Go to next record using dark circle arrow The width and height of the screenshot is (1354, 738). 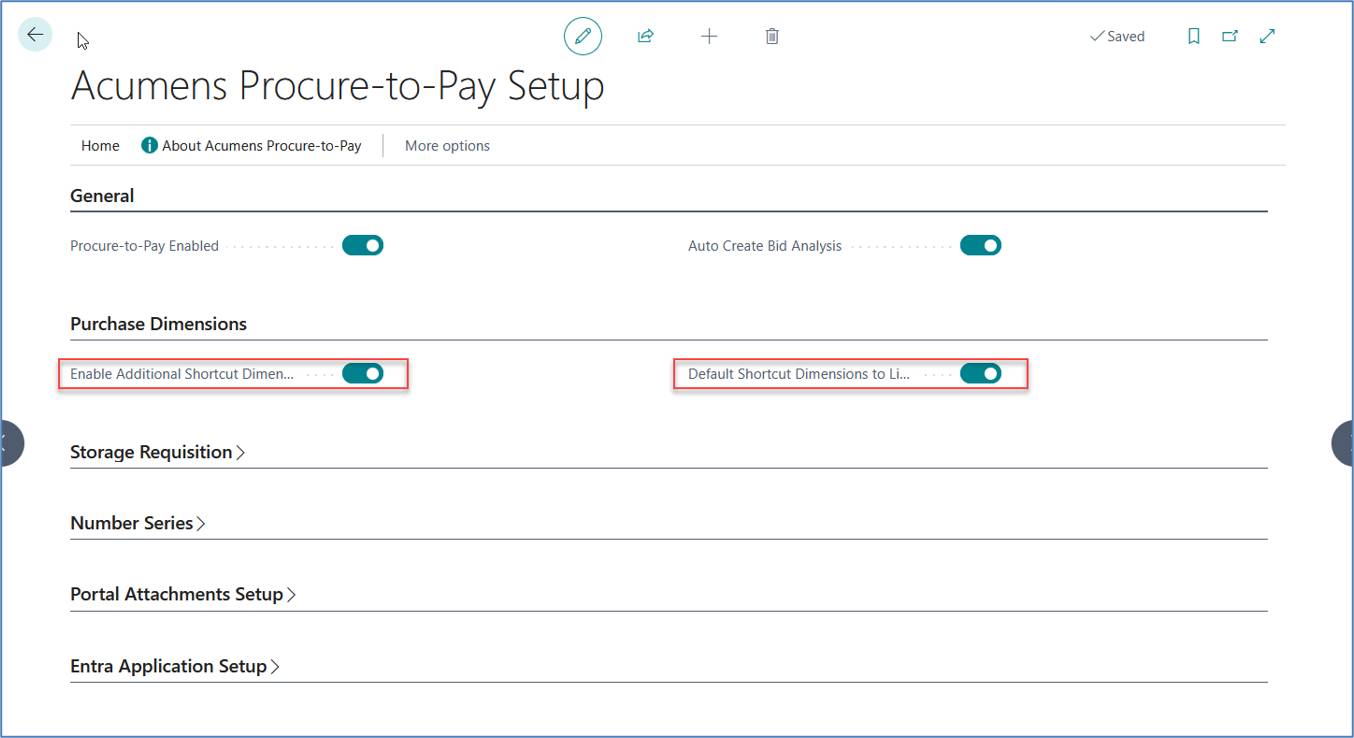coord(1343,443)
